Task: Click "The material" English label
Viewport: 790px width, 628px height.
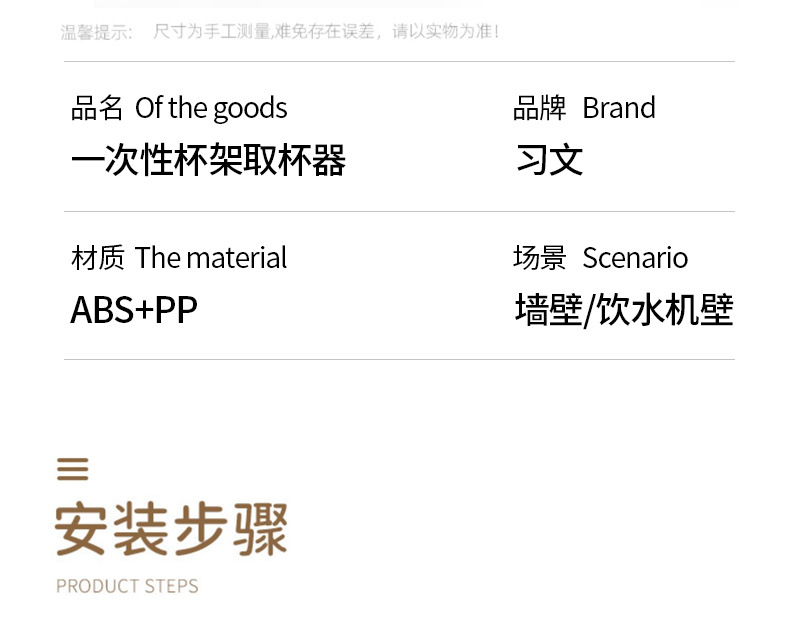Action: pyautogui.click(x=211, y=258)
